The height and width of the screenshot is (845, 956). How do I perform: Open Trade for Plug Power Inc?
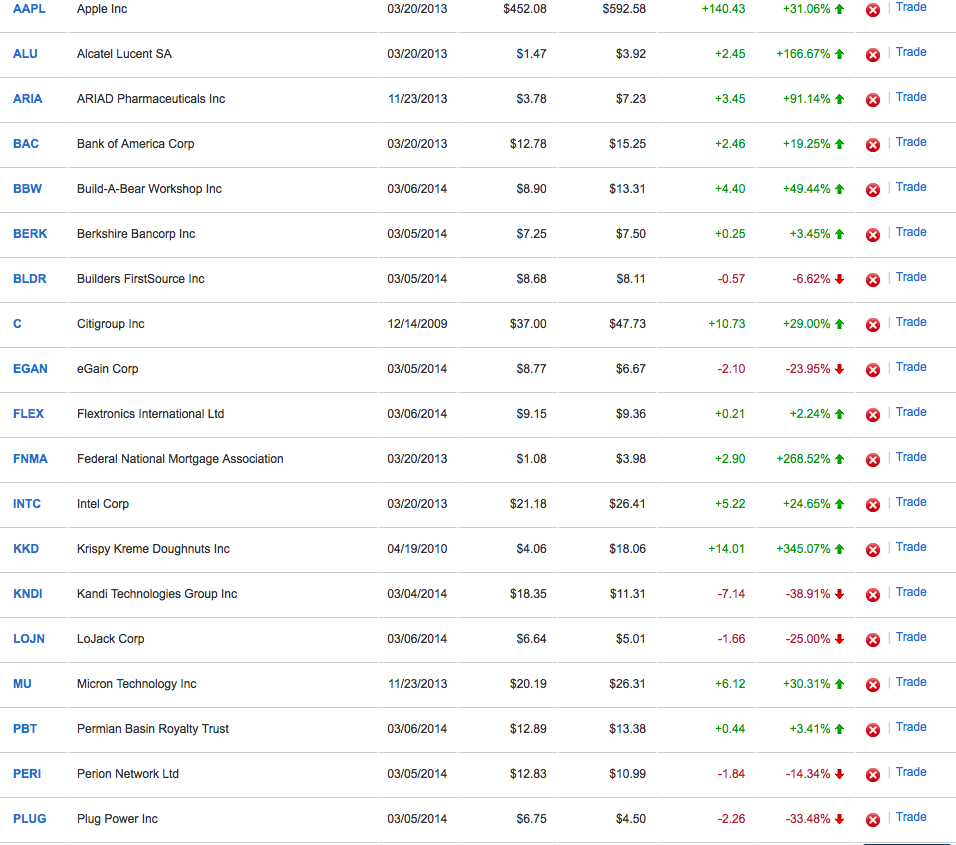point(911,818)
